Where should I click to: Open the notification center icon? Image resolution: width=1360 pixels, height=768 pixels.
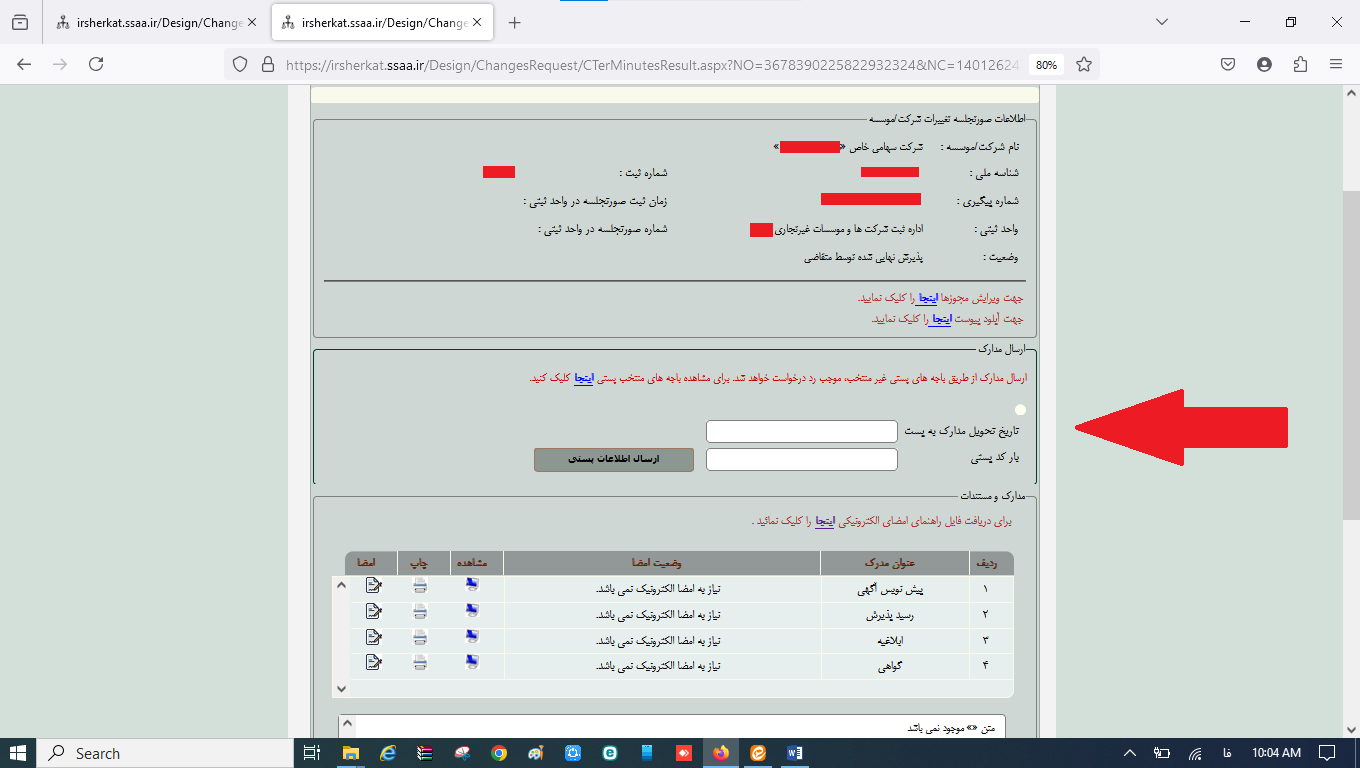coord(1327,753)
